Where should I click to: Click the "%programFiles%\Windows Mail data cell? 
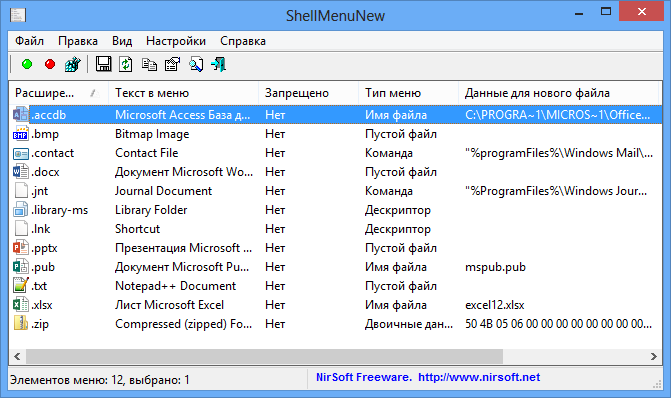(559, 153)
